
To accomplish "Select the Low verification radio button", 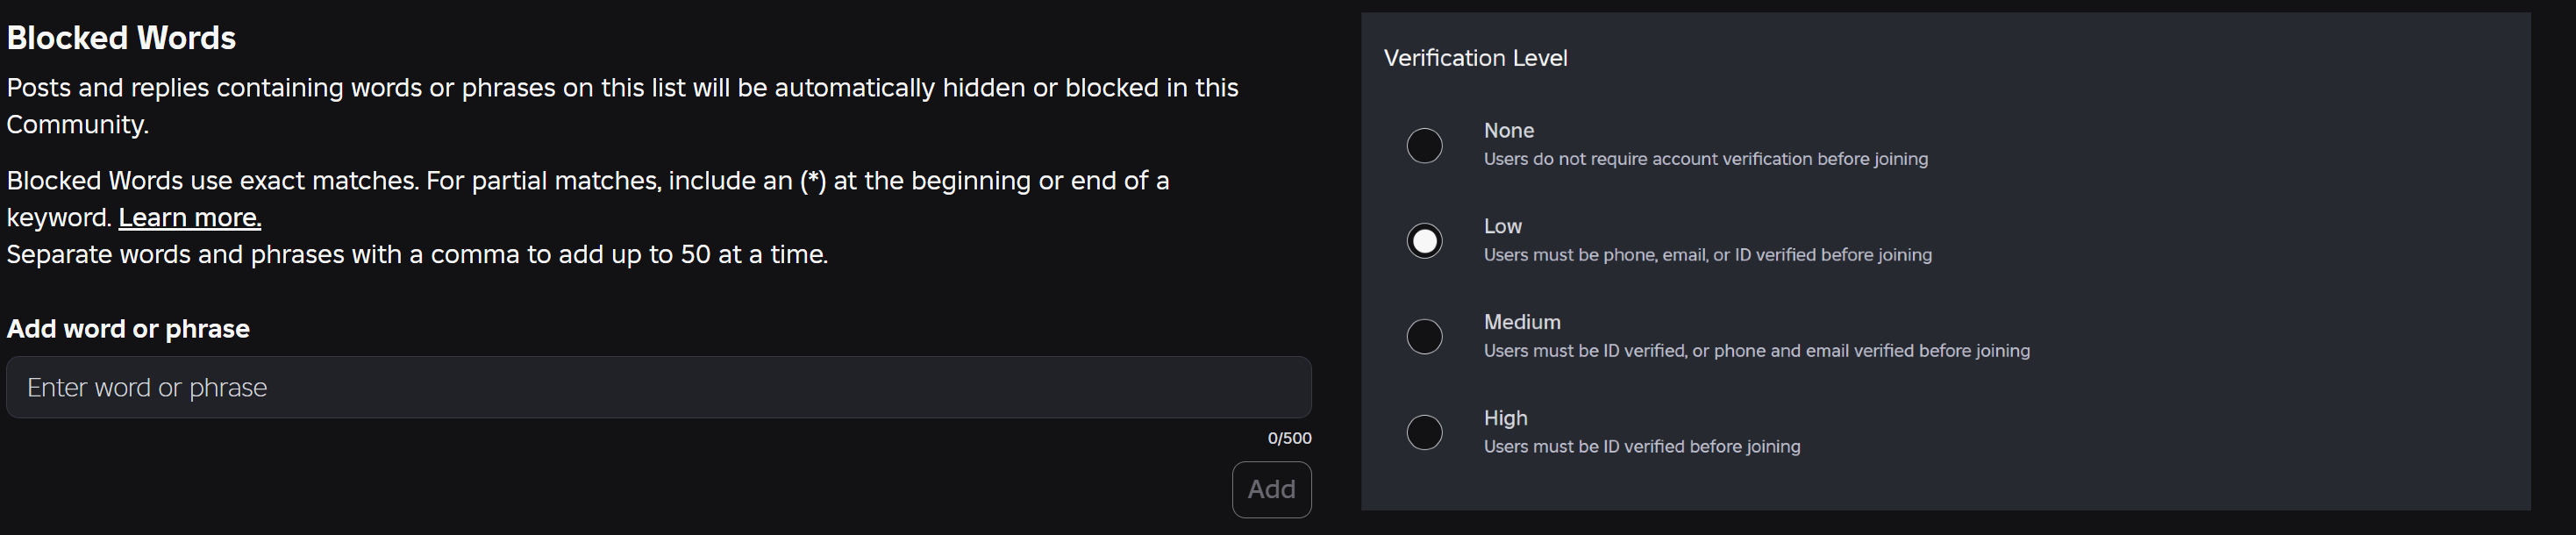I will (x=1424, y=241).
